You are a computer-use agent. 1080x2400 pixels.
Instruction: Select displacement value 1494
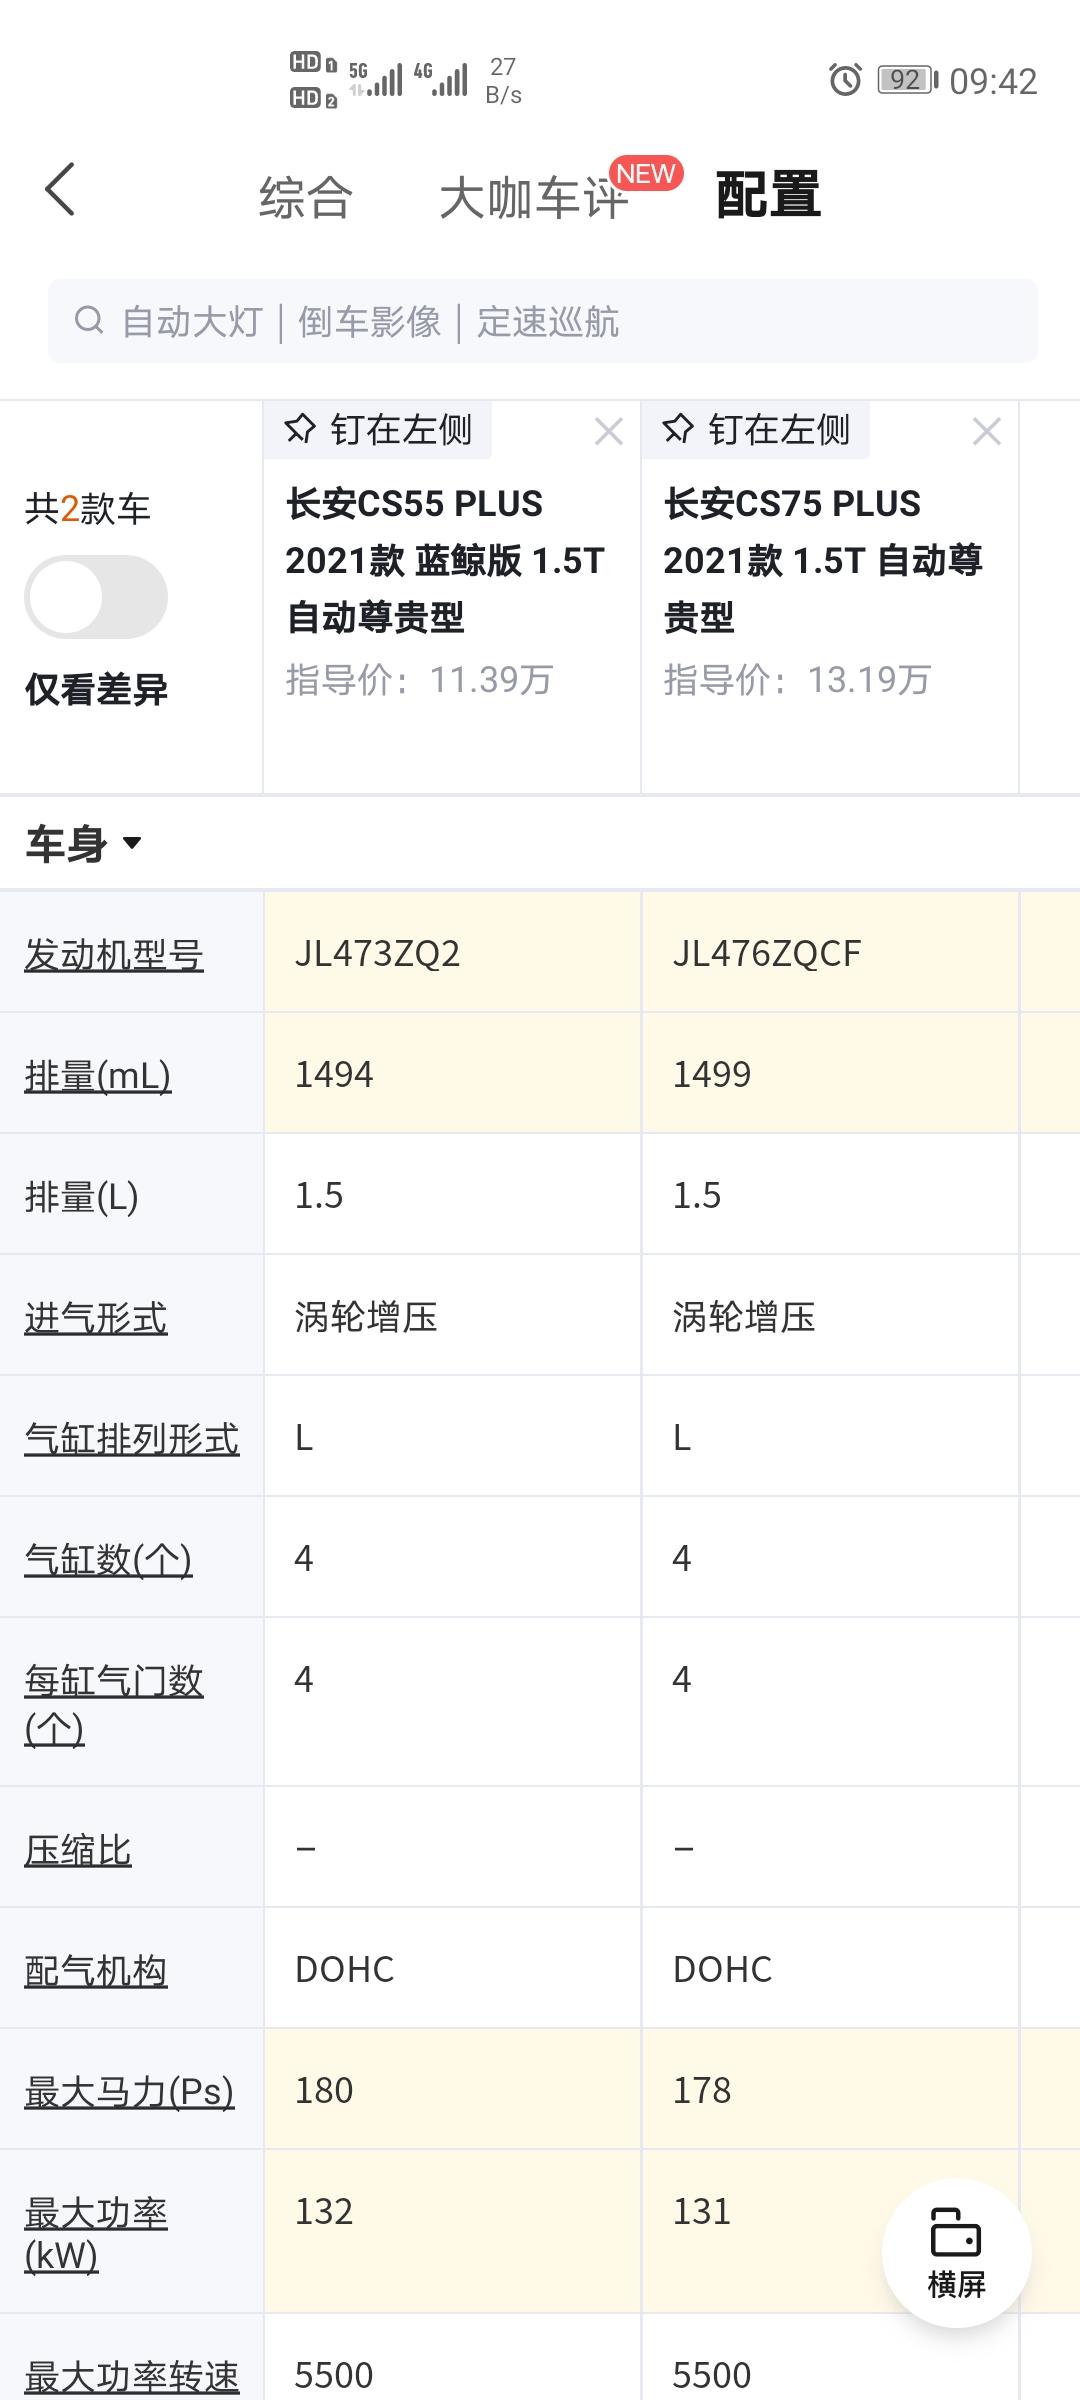click(334, 1075)
